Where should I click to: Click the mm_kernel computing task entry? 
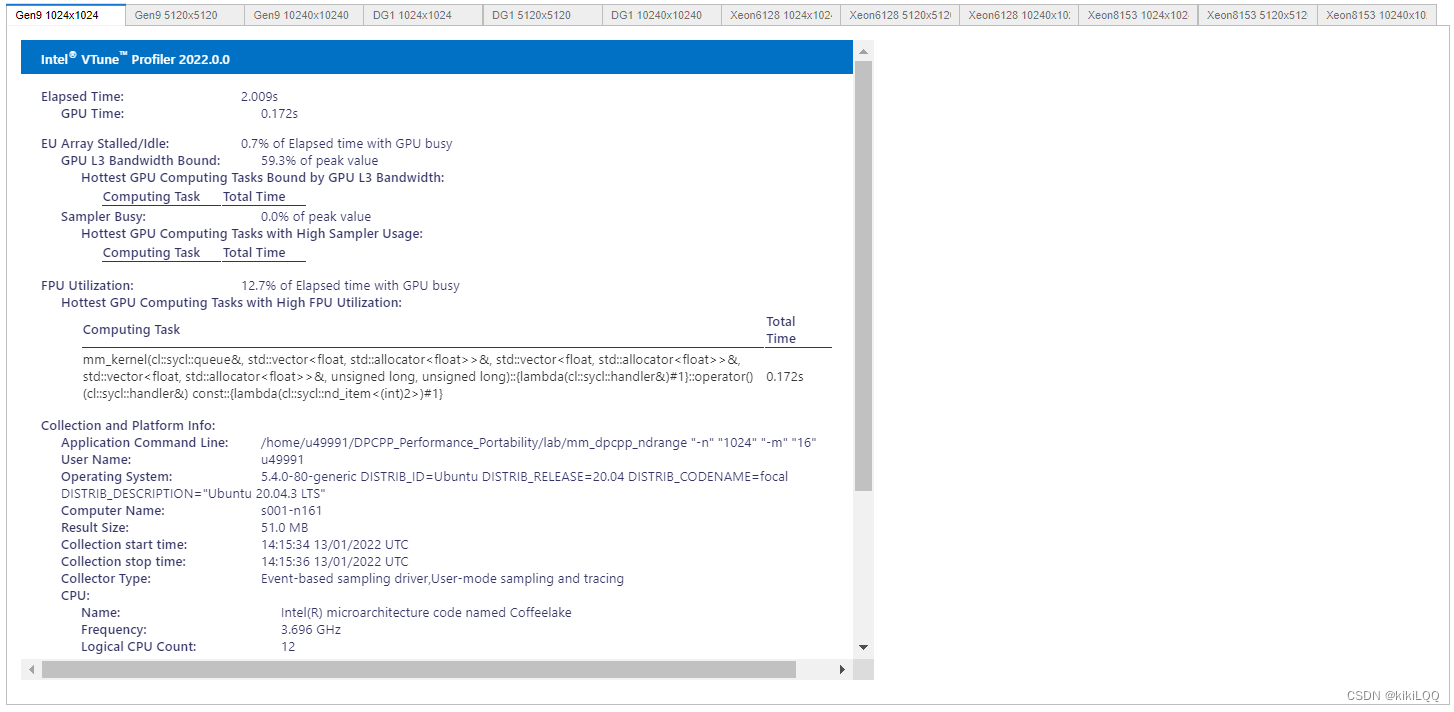tap(418, 377)
